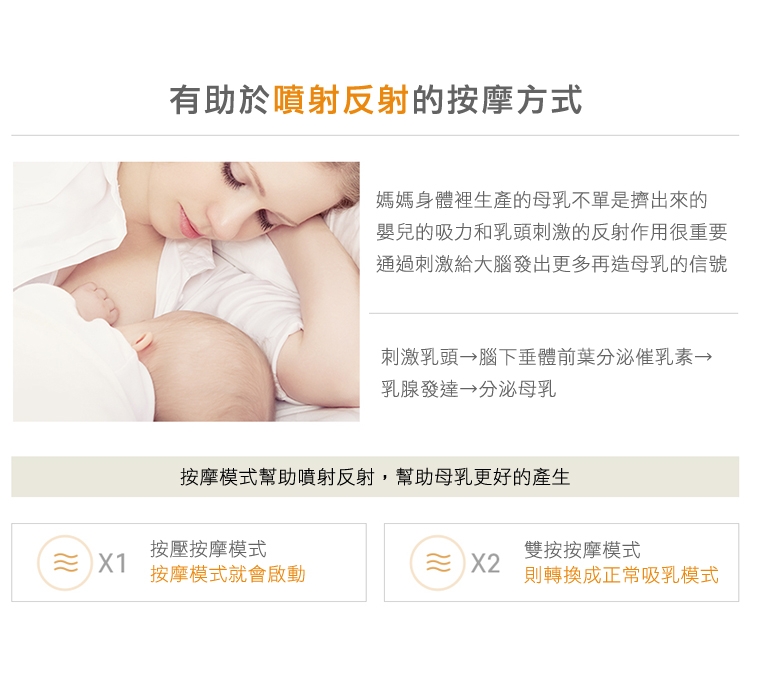Click the line 嬰兒的吸力和乳頭刺激的反射作用很重要
760x680 pixels.
[552, 232]
